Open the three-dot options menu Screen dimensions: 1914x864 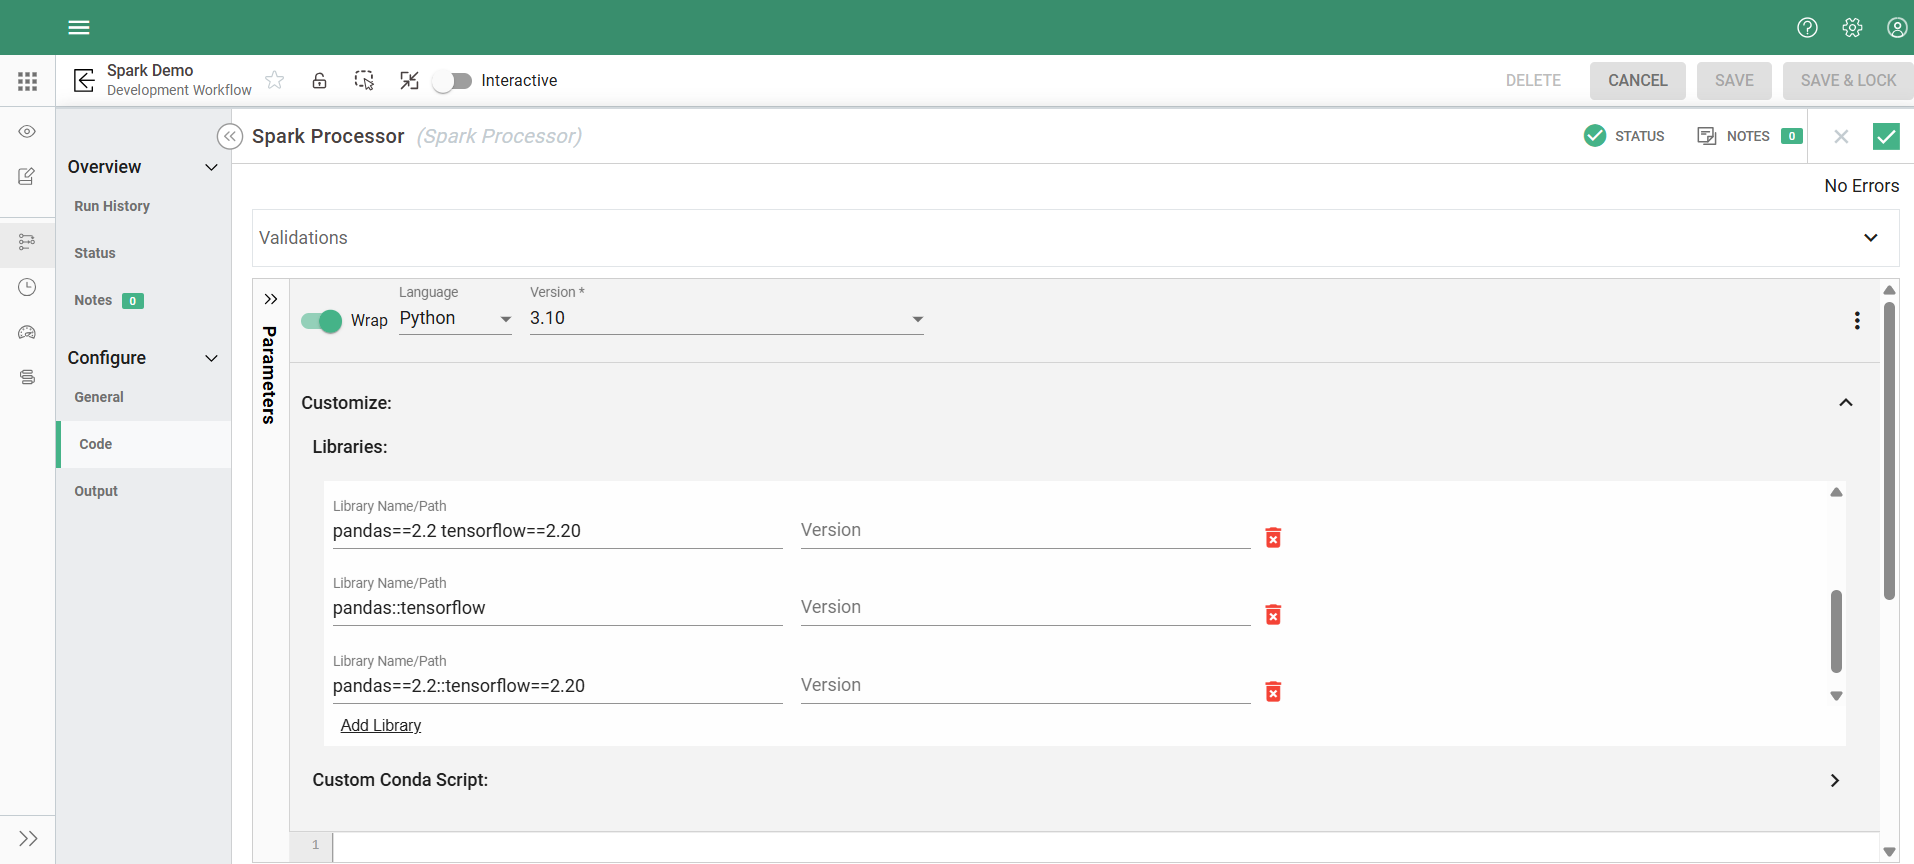[x=1857, y=320]
